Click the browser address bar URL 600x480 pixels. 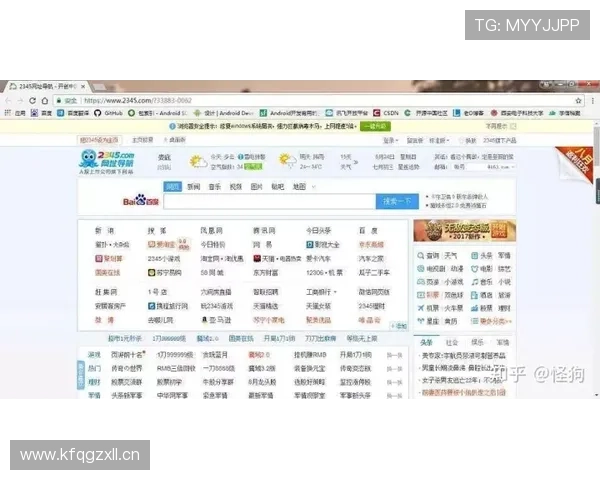138,101
